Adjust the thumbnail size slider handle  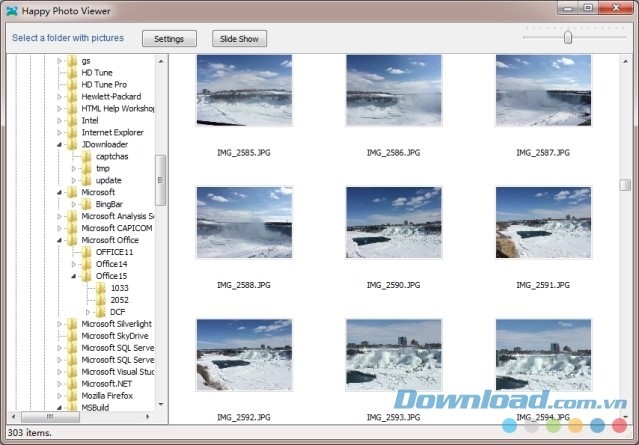point(568,37)
